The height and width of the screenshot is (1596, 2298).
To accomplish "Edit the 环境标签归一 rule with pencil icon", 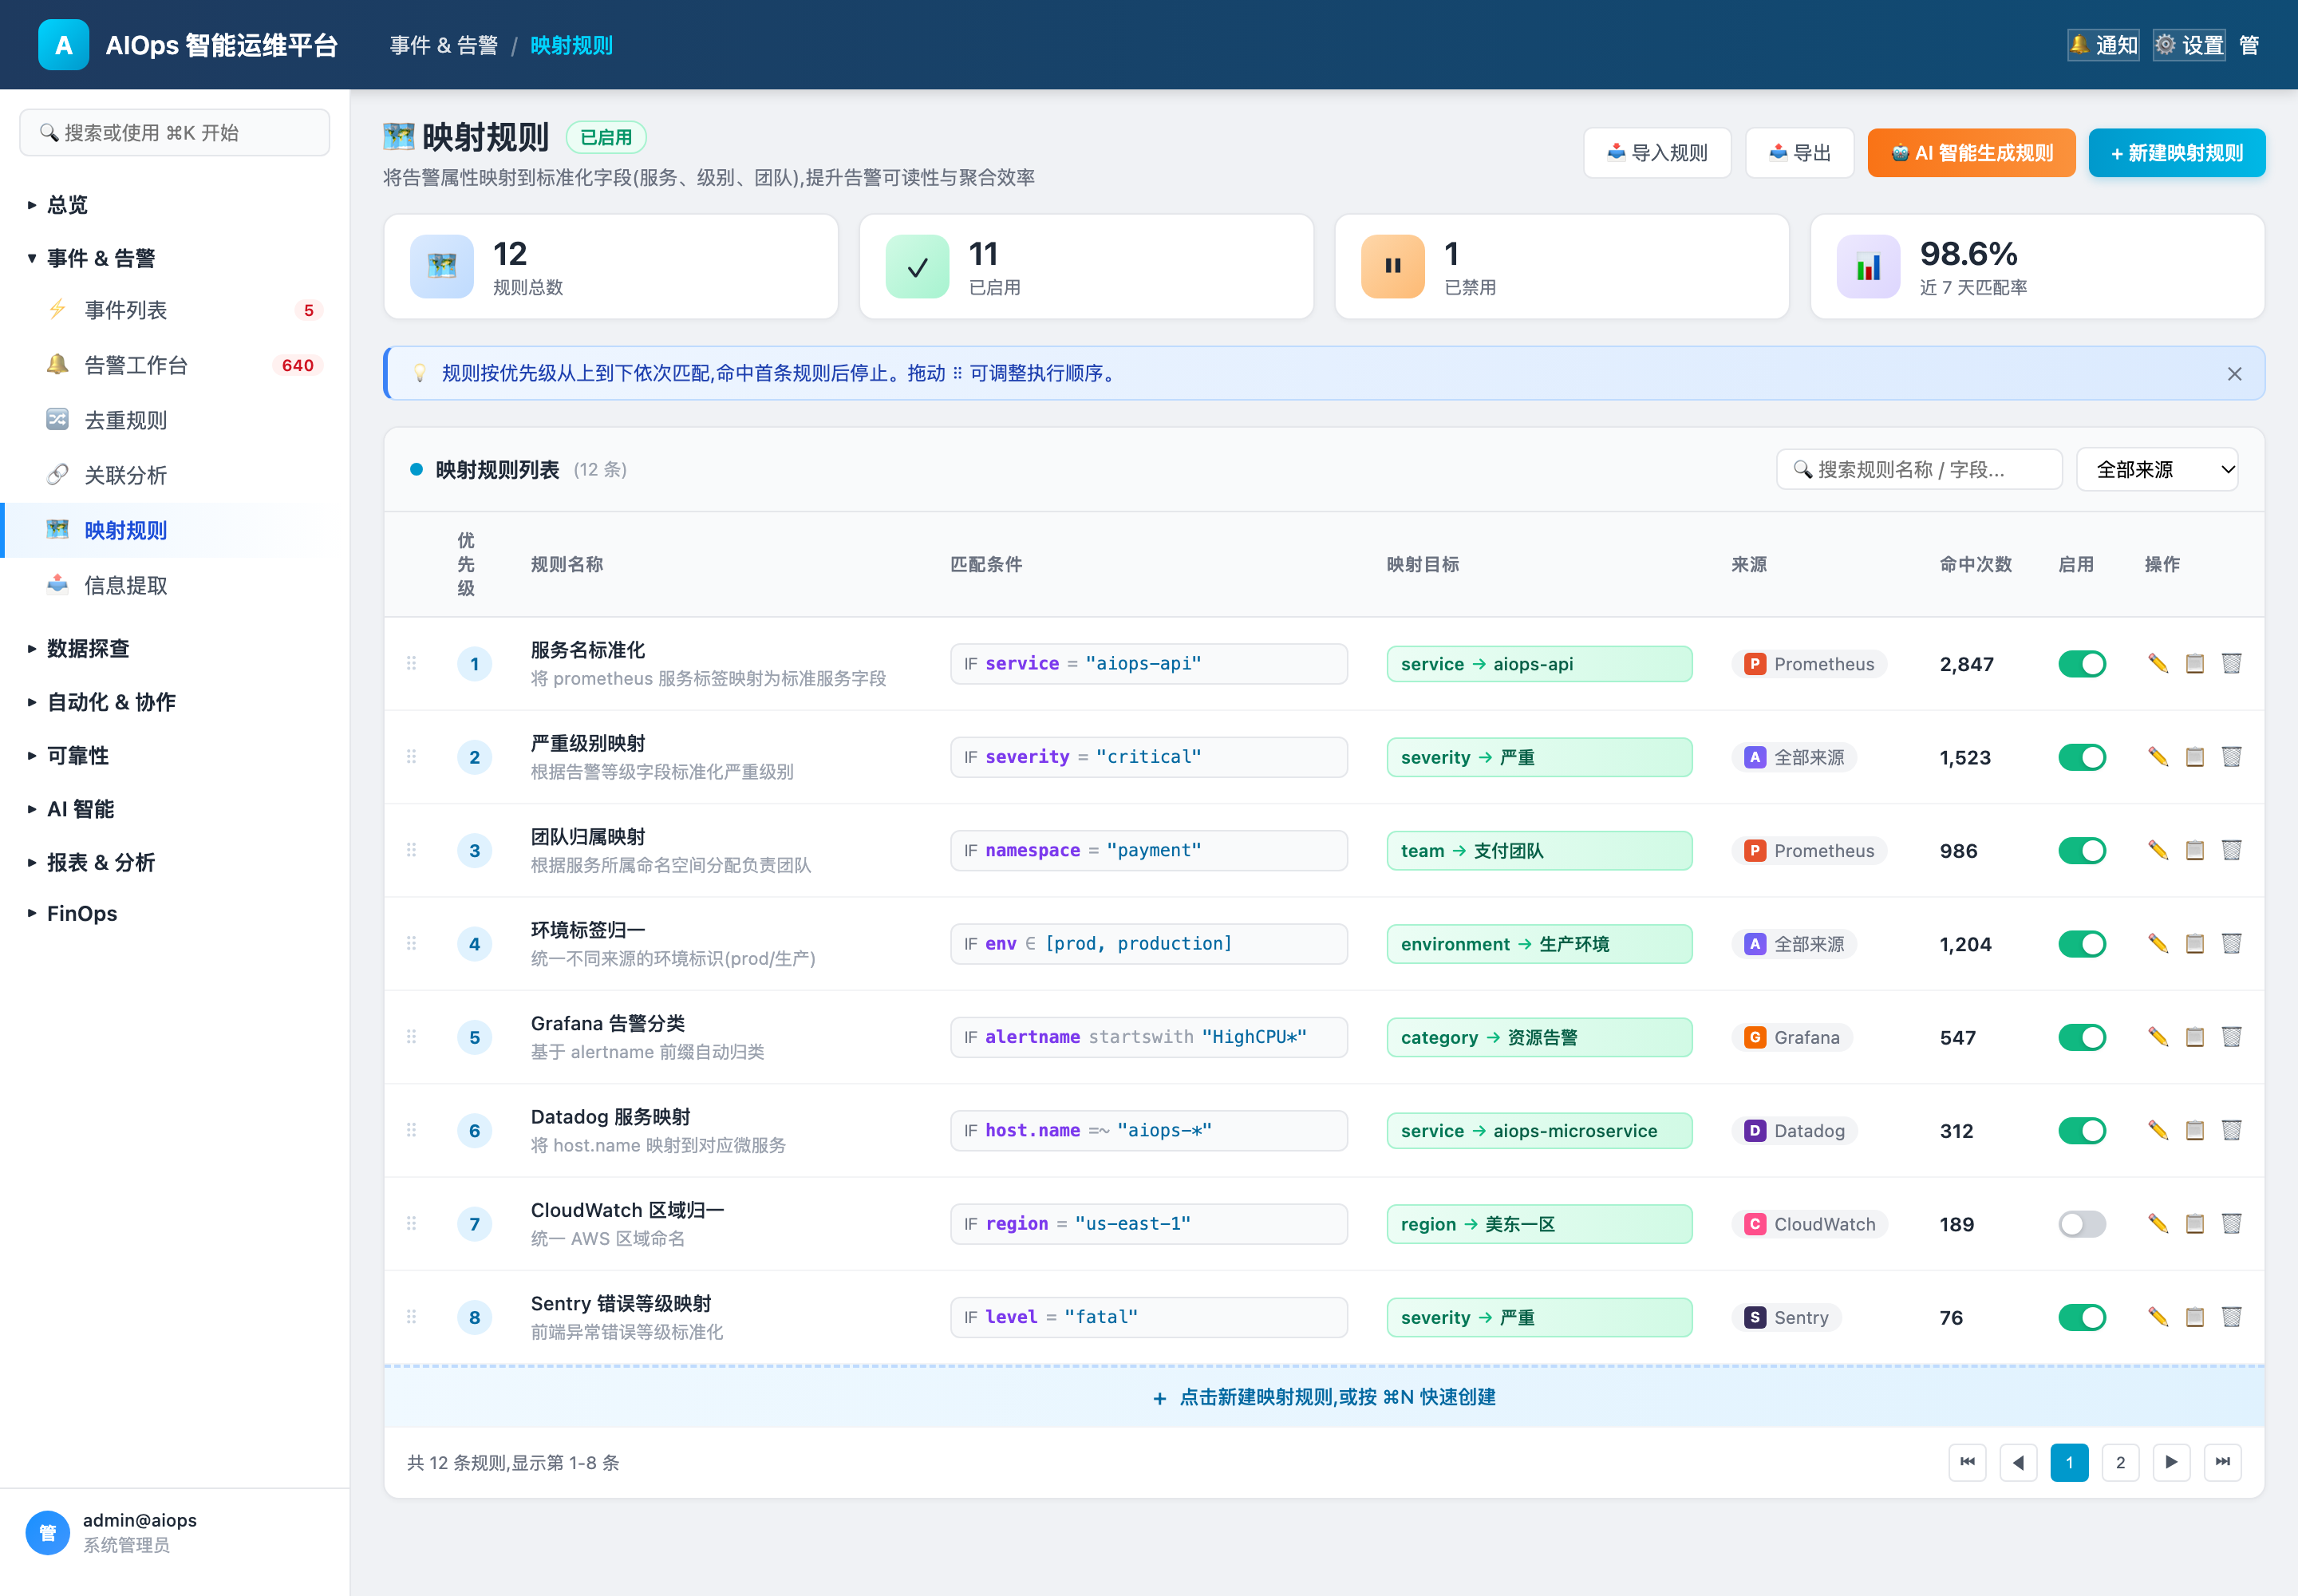I will pos(2158,943).
